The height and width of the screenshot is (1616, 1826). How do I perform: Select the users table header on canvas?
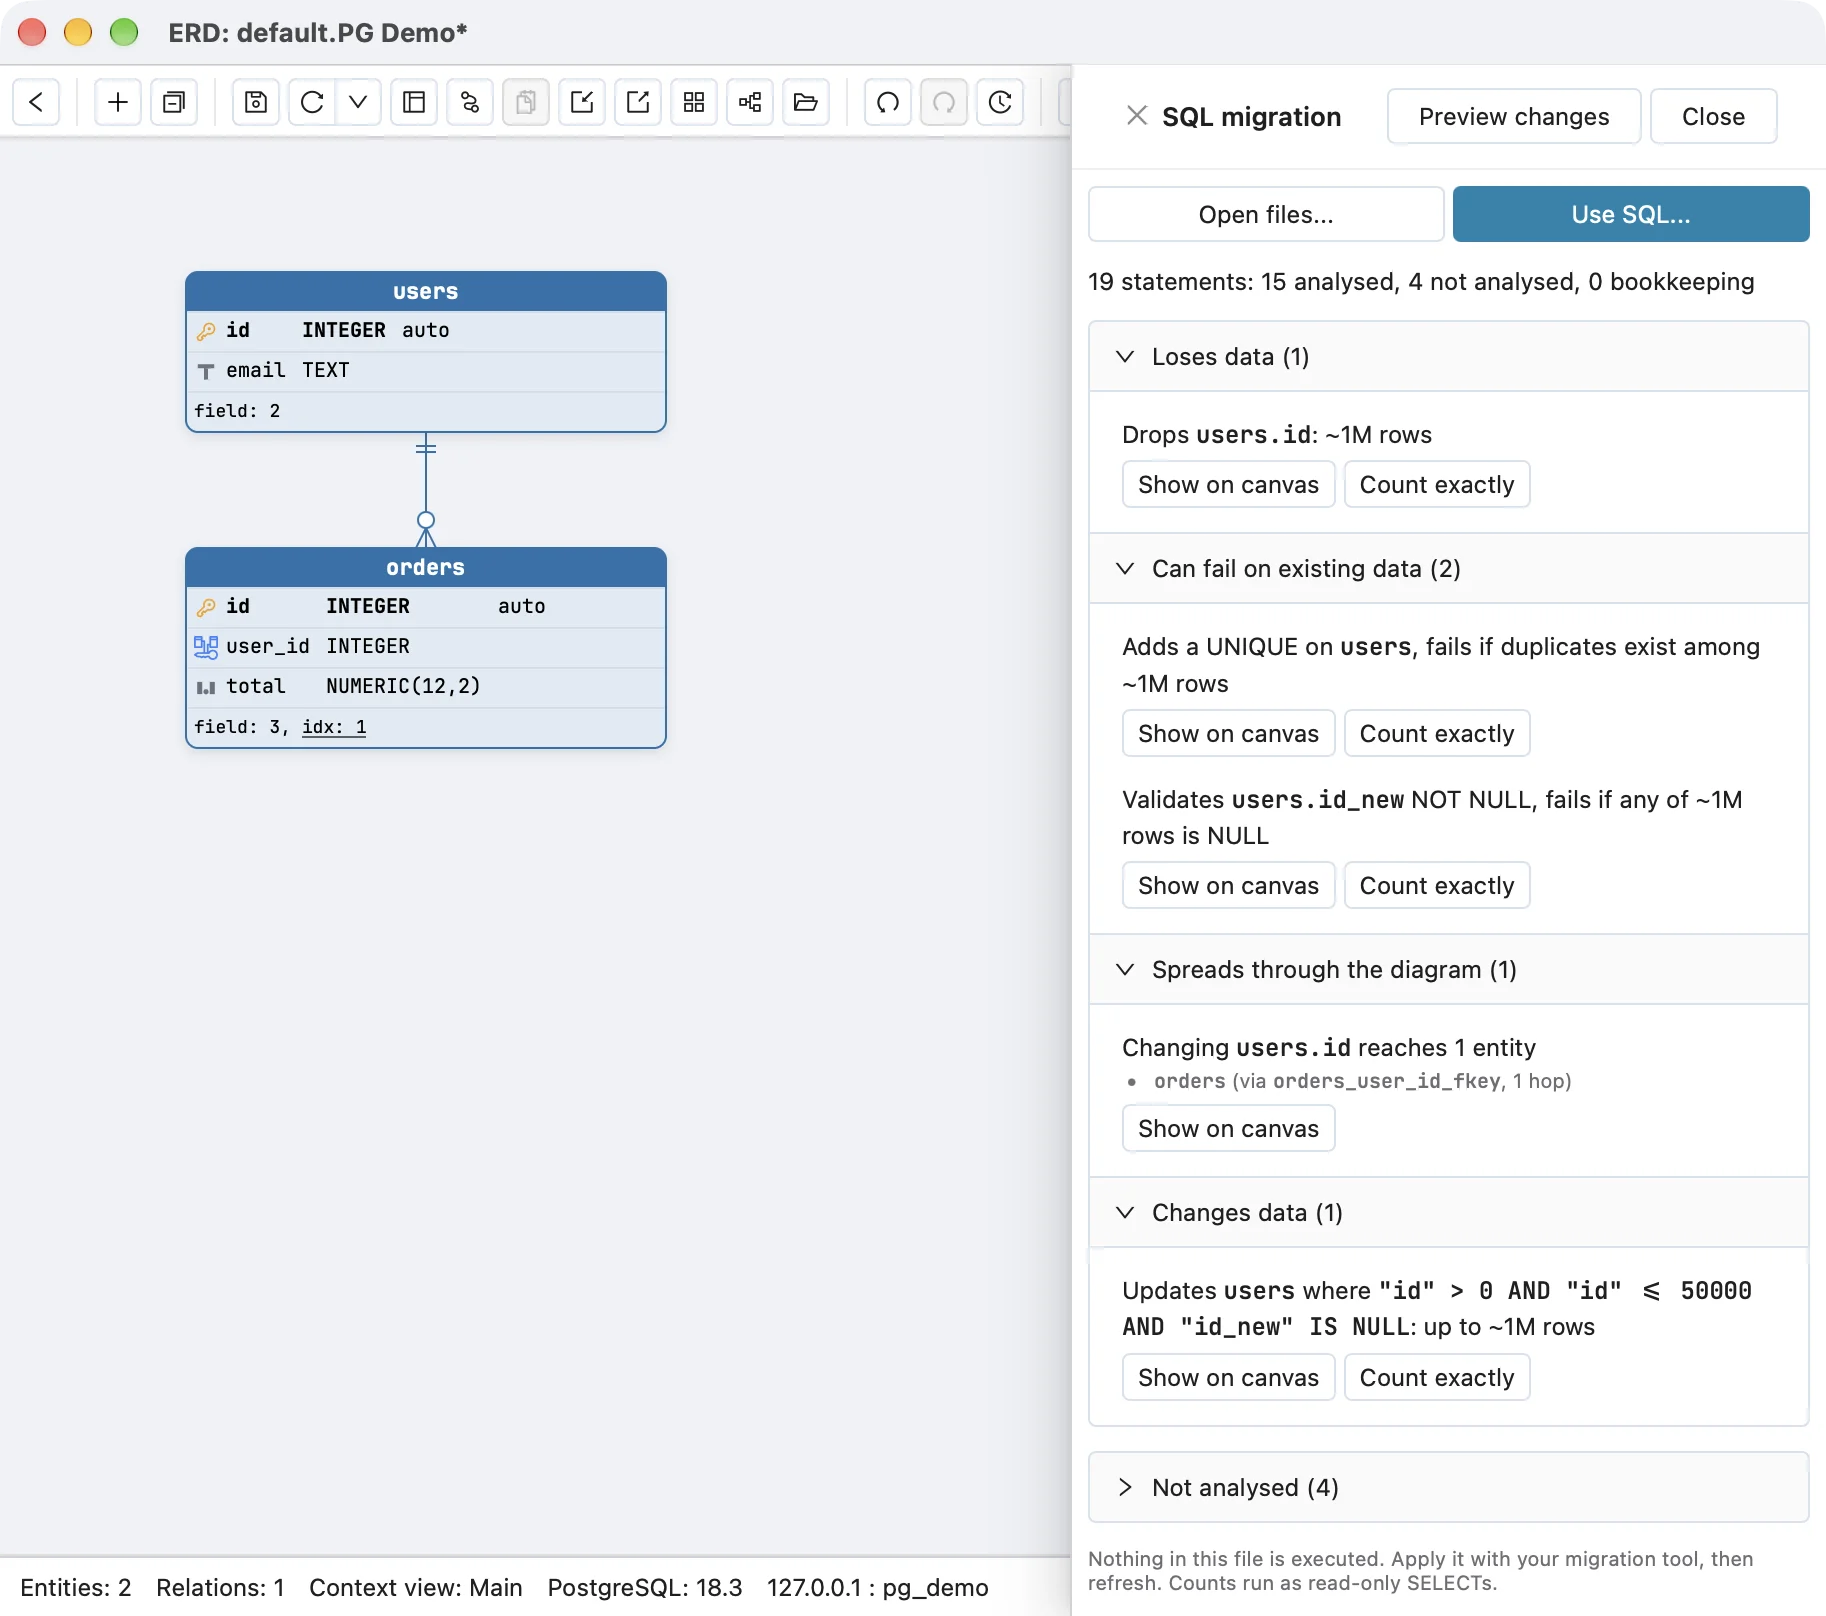426,291
